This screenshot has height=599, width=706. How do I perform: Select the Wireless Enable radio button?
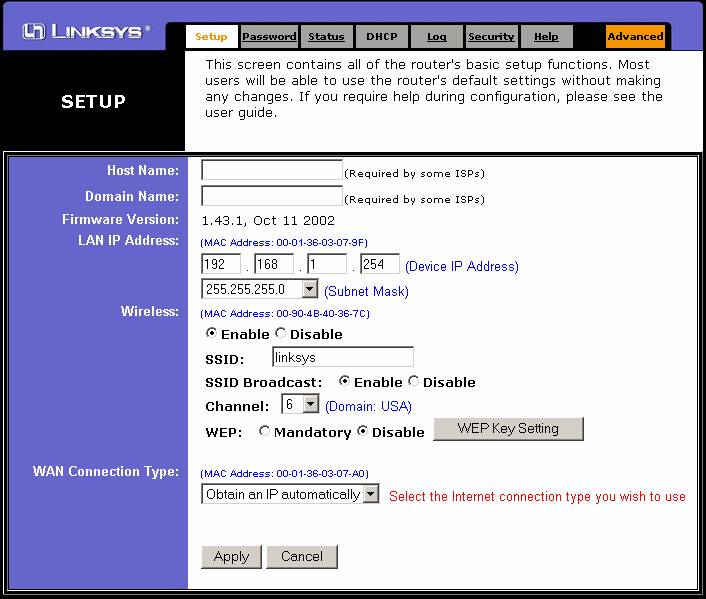point(211,333)
